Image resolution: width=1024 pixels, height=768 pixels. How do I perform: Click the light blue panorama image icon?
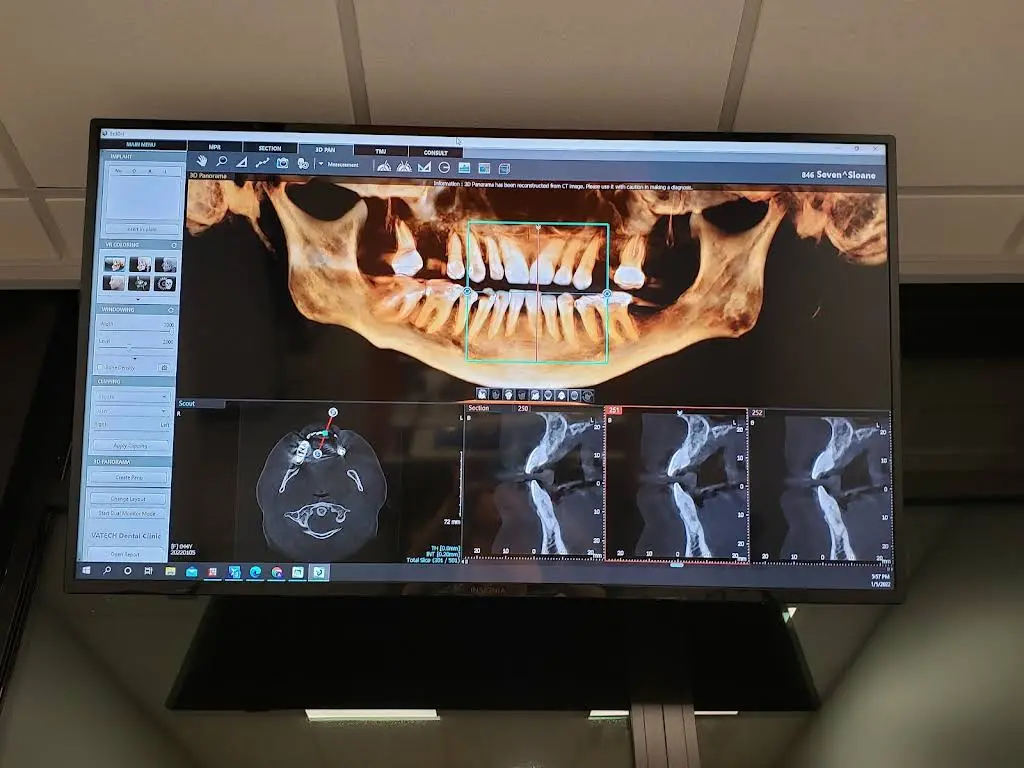(x=464, y=168)
